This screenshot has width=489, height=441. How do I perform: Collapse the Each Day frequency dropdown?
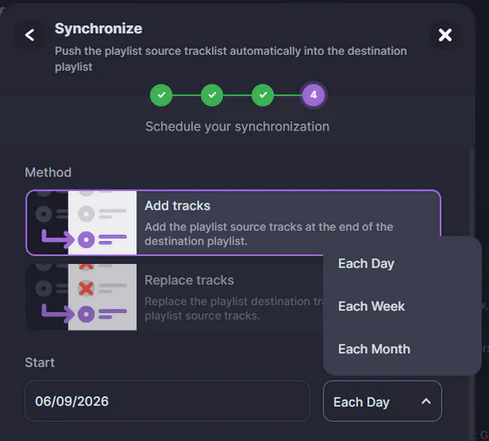[x=382, y=401]
